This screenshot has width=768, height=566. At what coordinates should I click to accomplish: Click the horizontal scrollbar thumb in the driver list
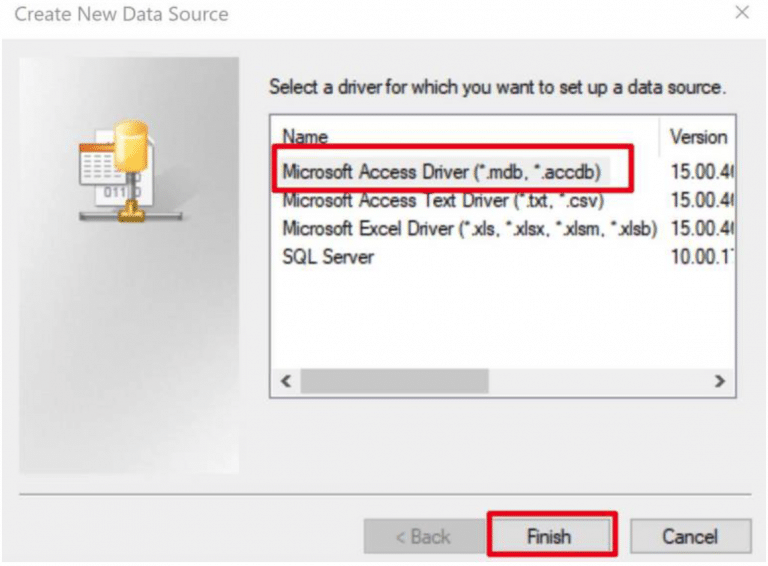[x=394, y=381]
